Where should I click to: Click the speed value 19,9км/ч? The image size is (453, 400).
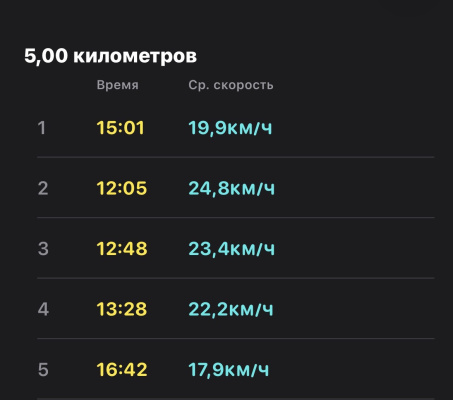(x=230, y=128)
